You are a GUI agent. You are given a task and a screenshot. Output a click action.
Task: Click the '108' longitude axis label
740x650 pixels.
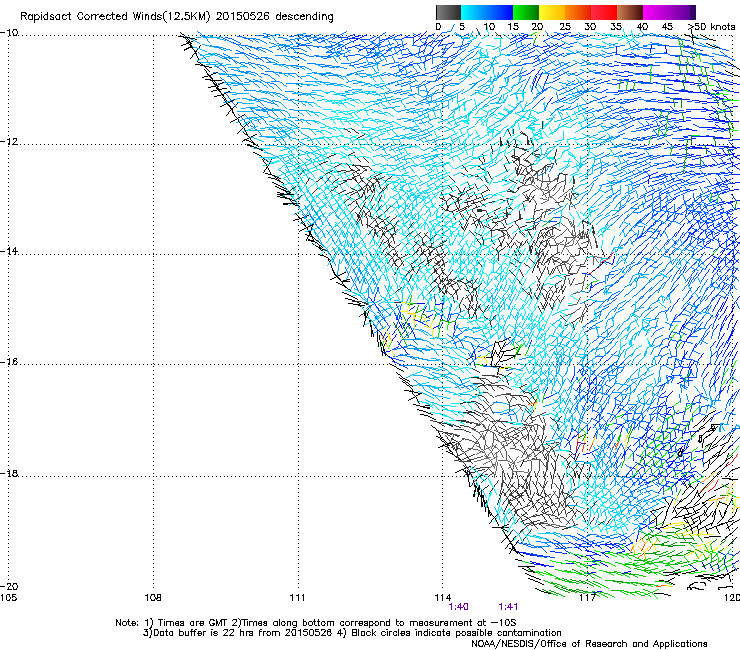(x=153, y=598)
